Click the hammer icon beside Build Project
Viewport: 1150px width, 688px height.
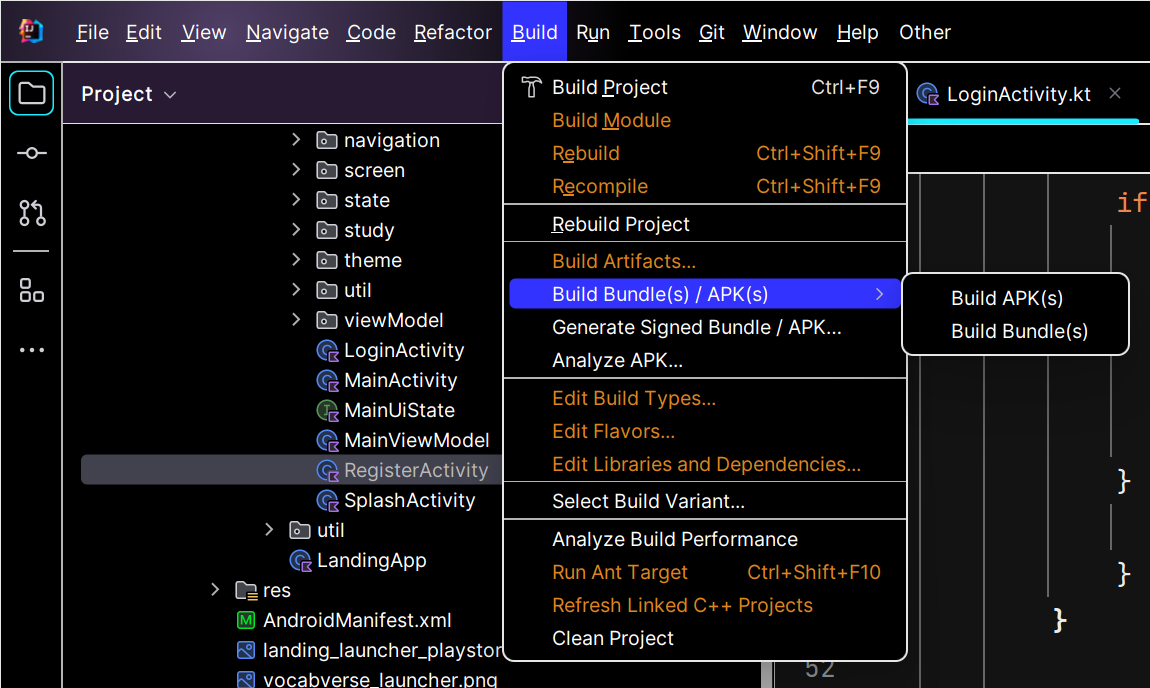point(531,87)
